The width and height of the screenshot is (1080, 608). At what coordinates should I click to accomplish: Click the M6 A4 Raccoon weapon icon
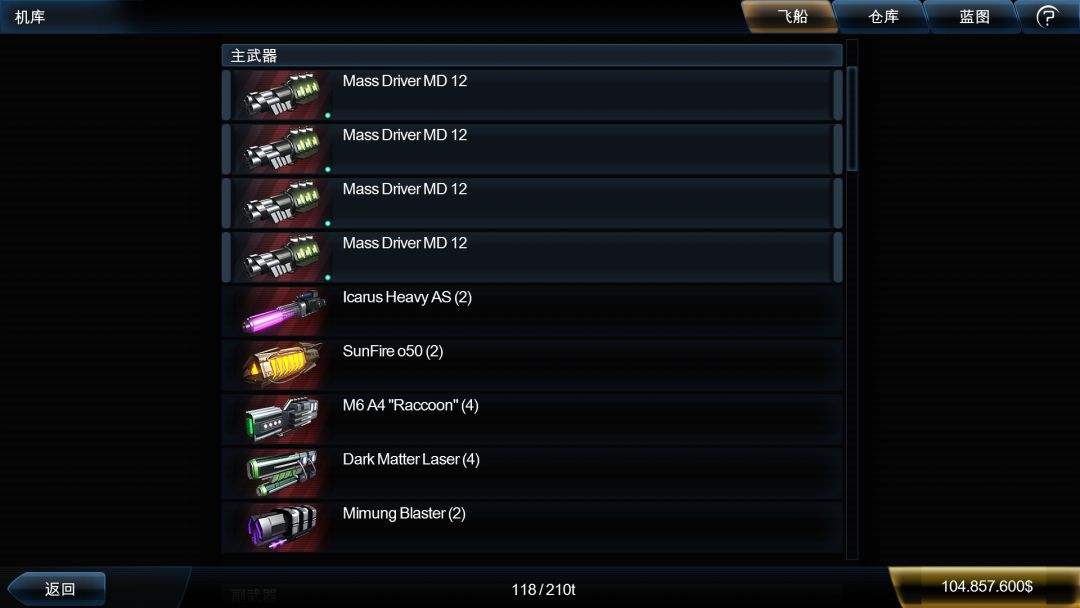(283, 419)
